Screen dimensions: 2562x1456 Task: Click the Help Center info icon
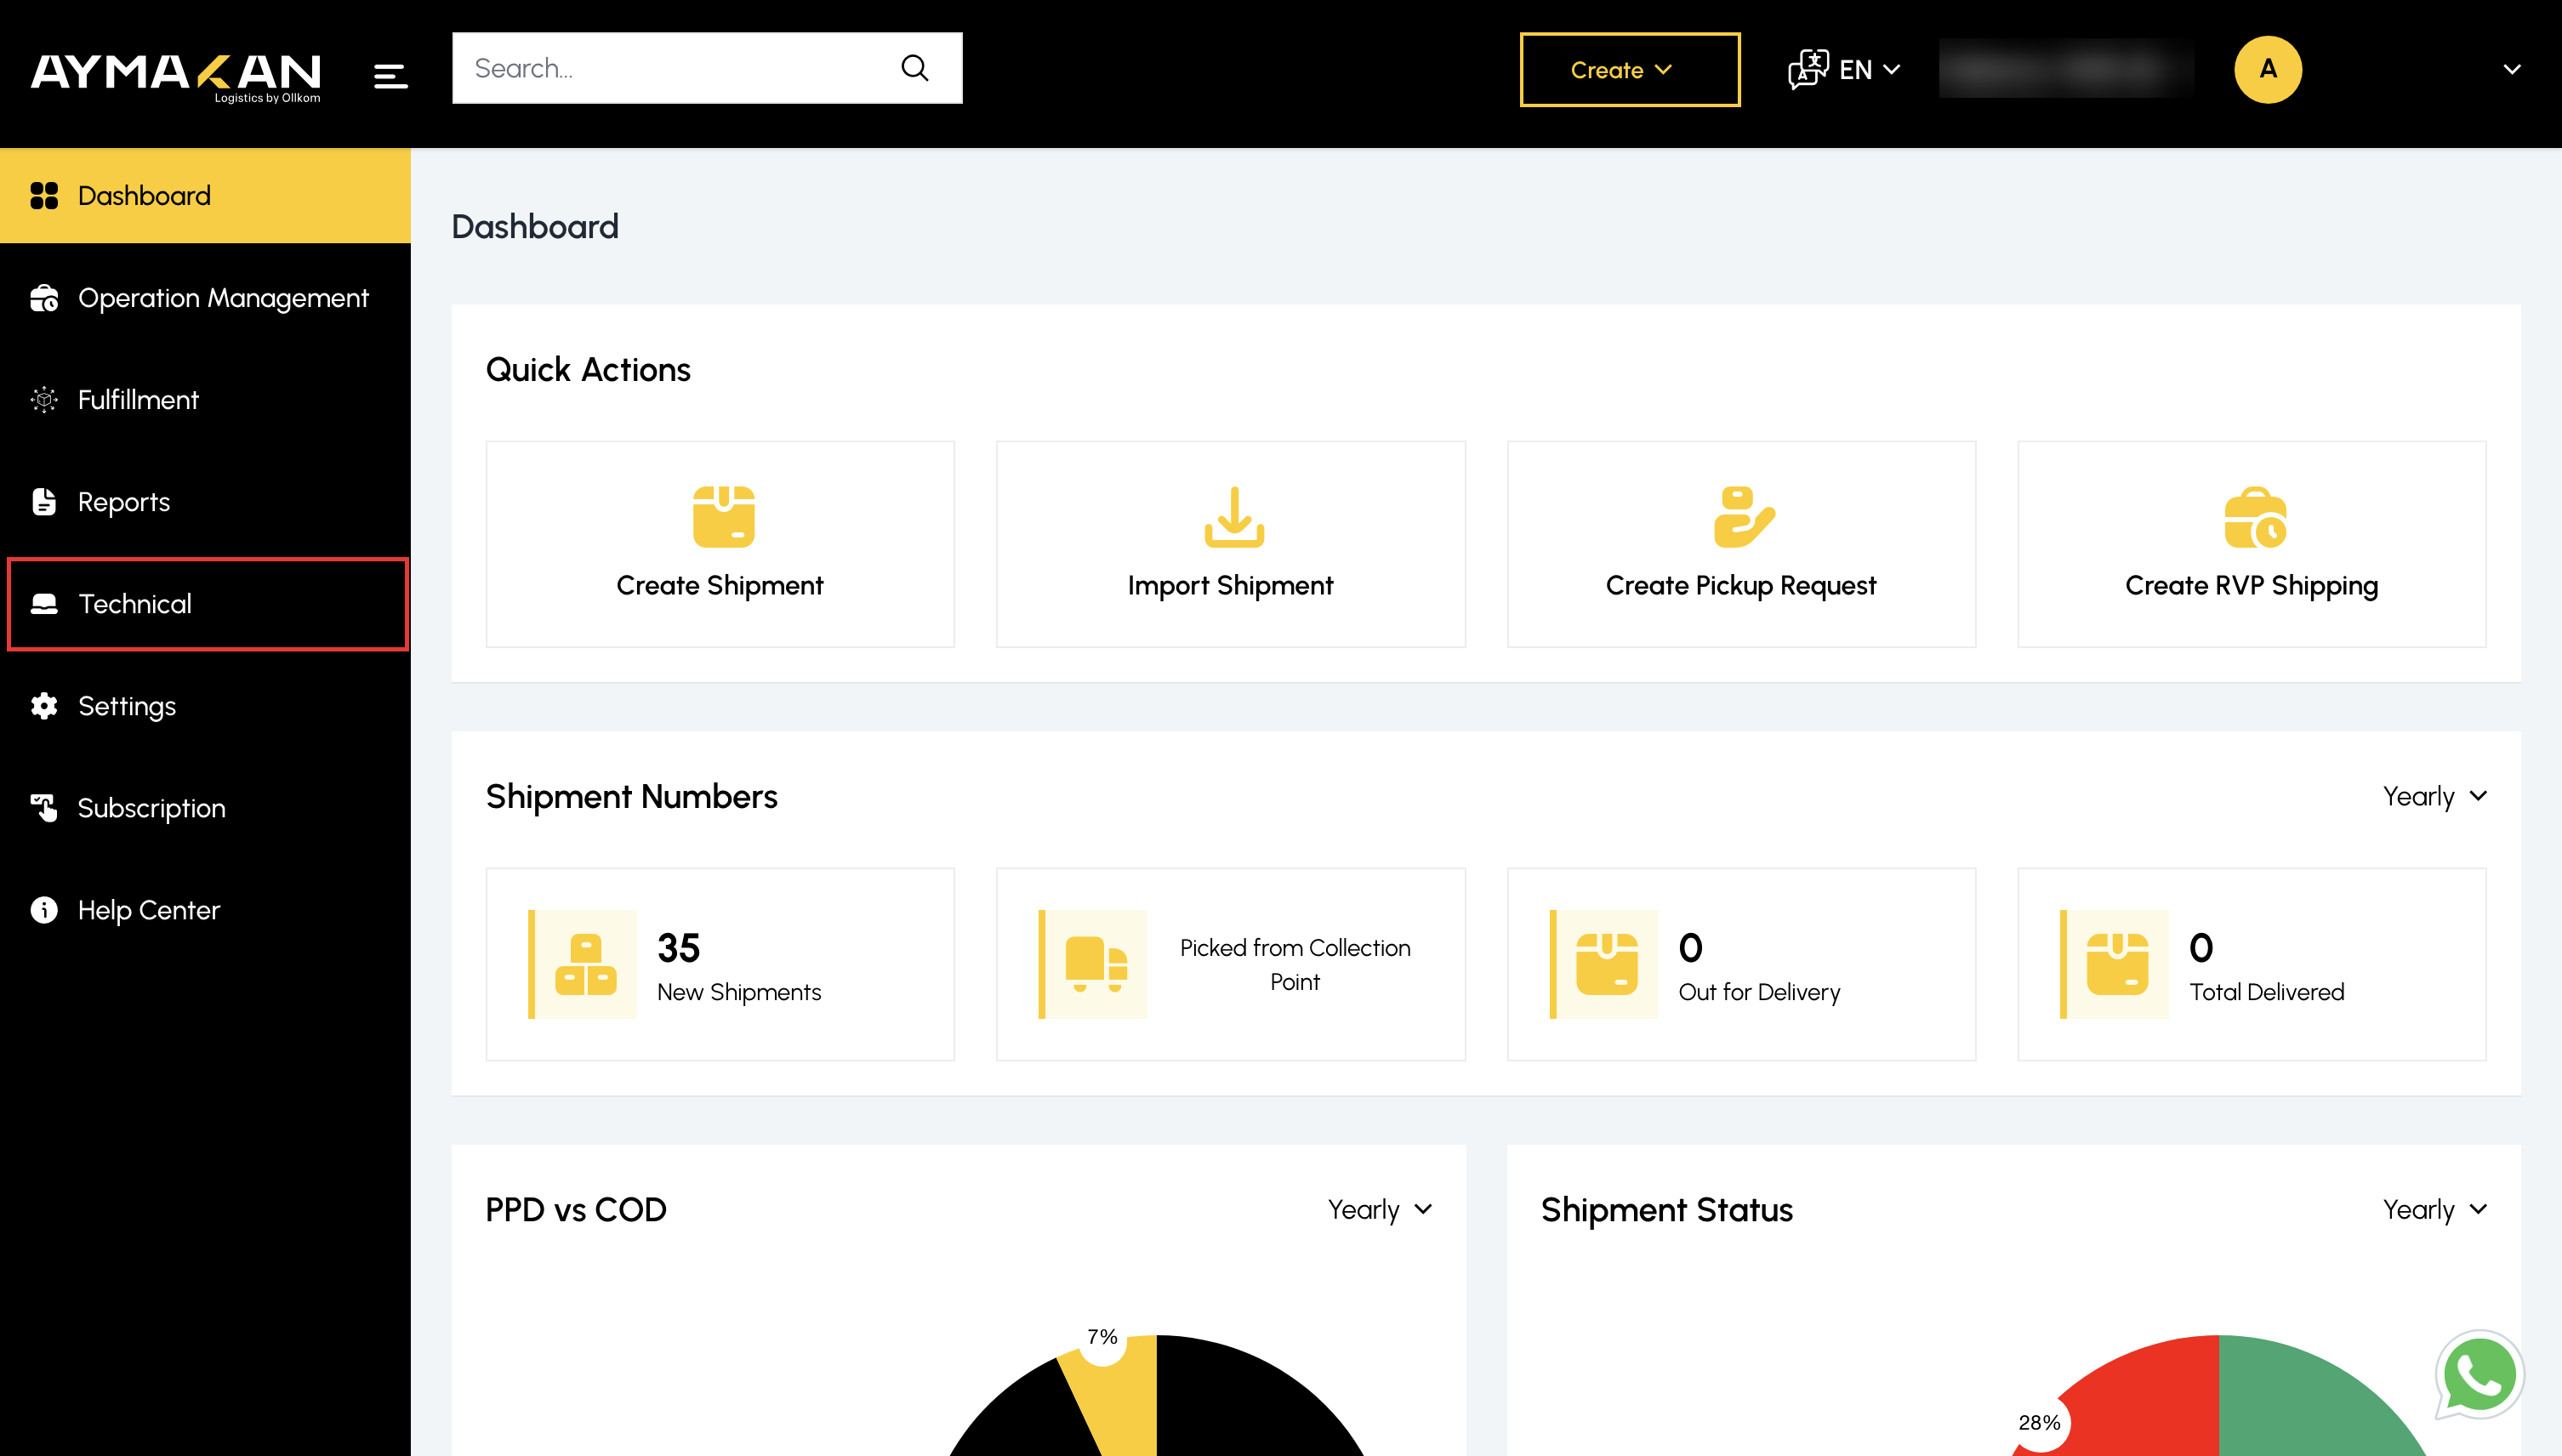click(x=44, y=910)
